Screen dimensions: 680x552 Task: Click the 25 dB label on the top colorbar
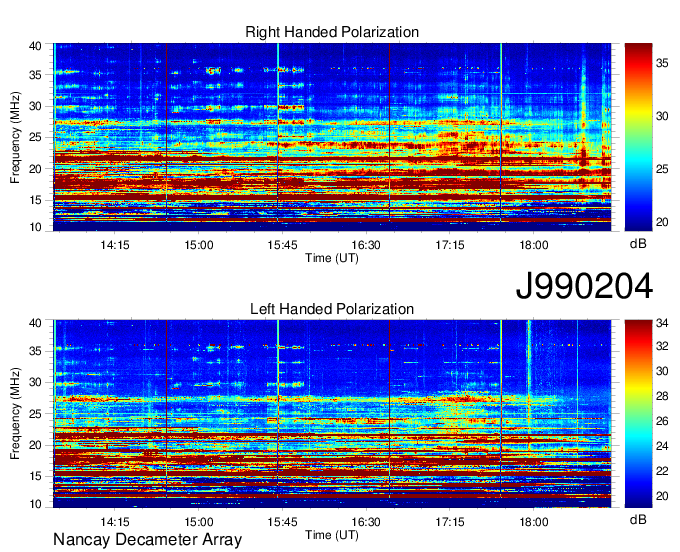tap(662, 169)
